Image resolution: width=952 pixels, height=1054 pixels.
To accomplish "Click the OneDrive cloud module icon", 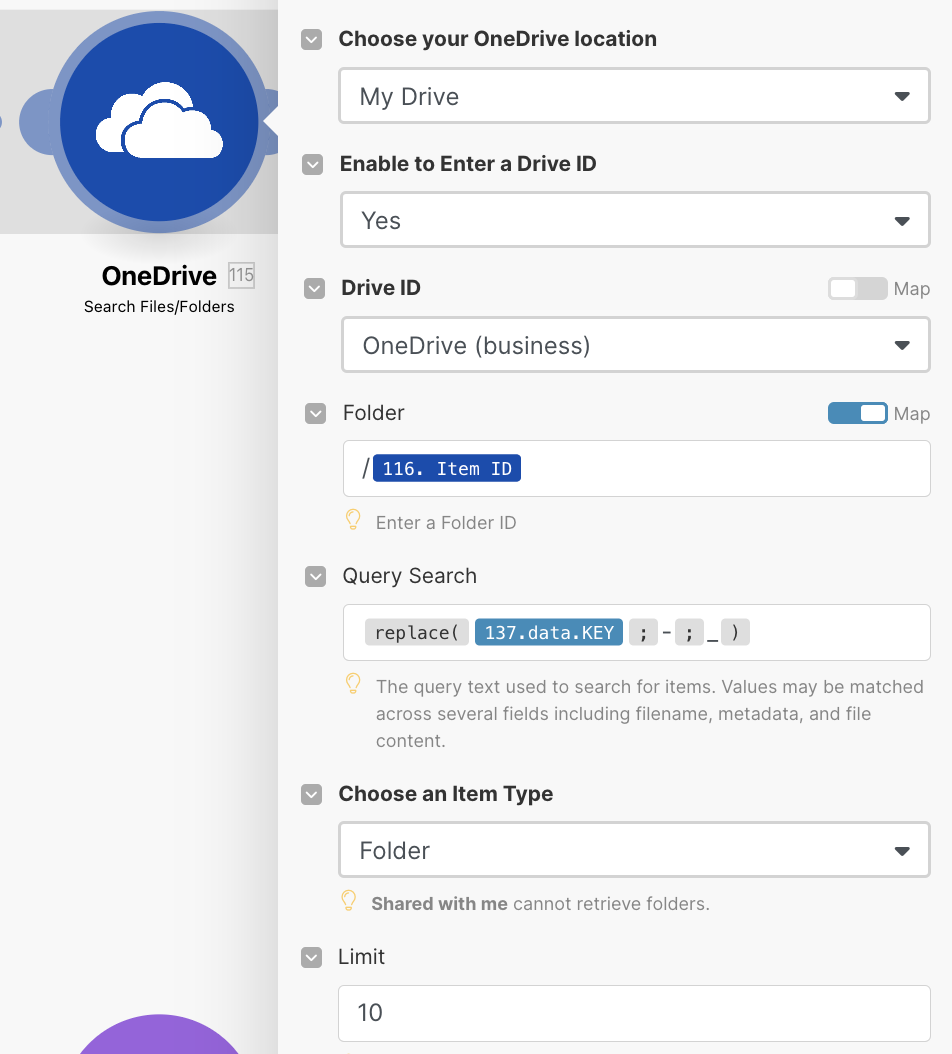I will coord(159,122).
